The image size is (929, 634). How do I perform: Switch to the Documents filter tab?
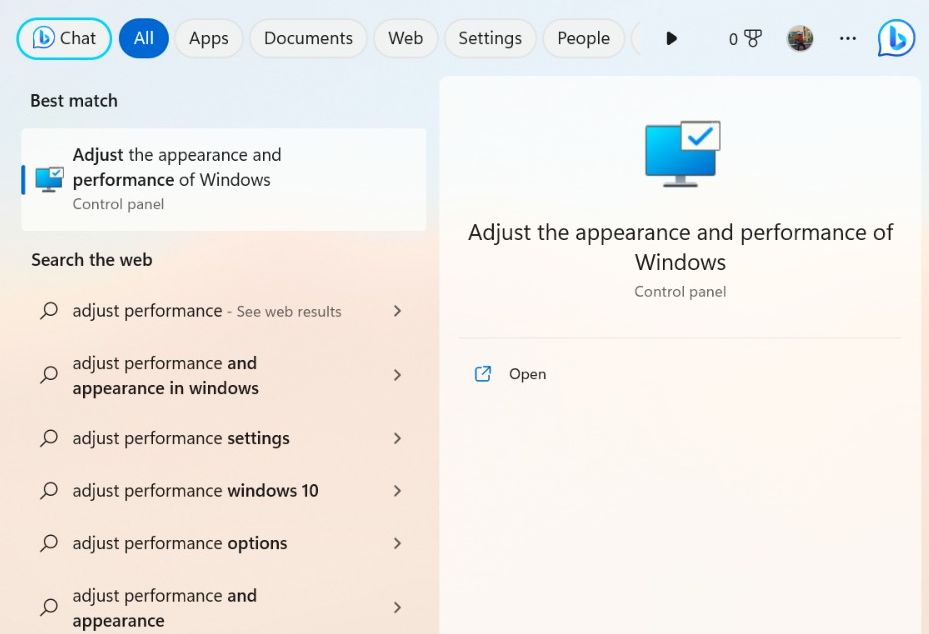click(x=308, y=39)
